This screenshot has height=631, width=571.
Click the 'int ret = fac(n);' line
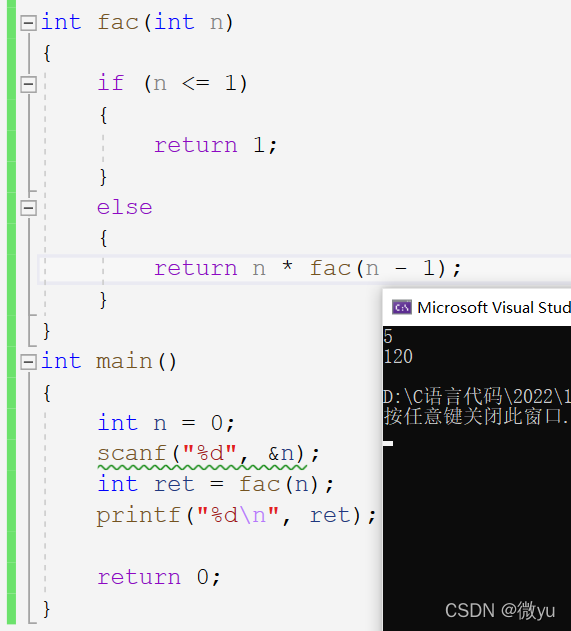[x=216, y=485]
